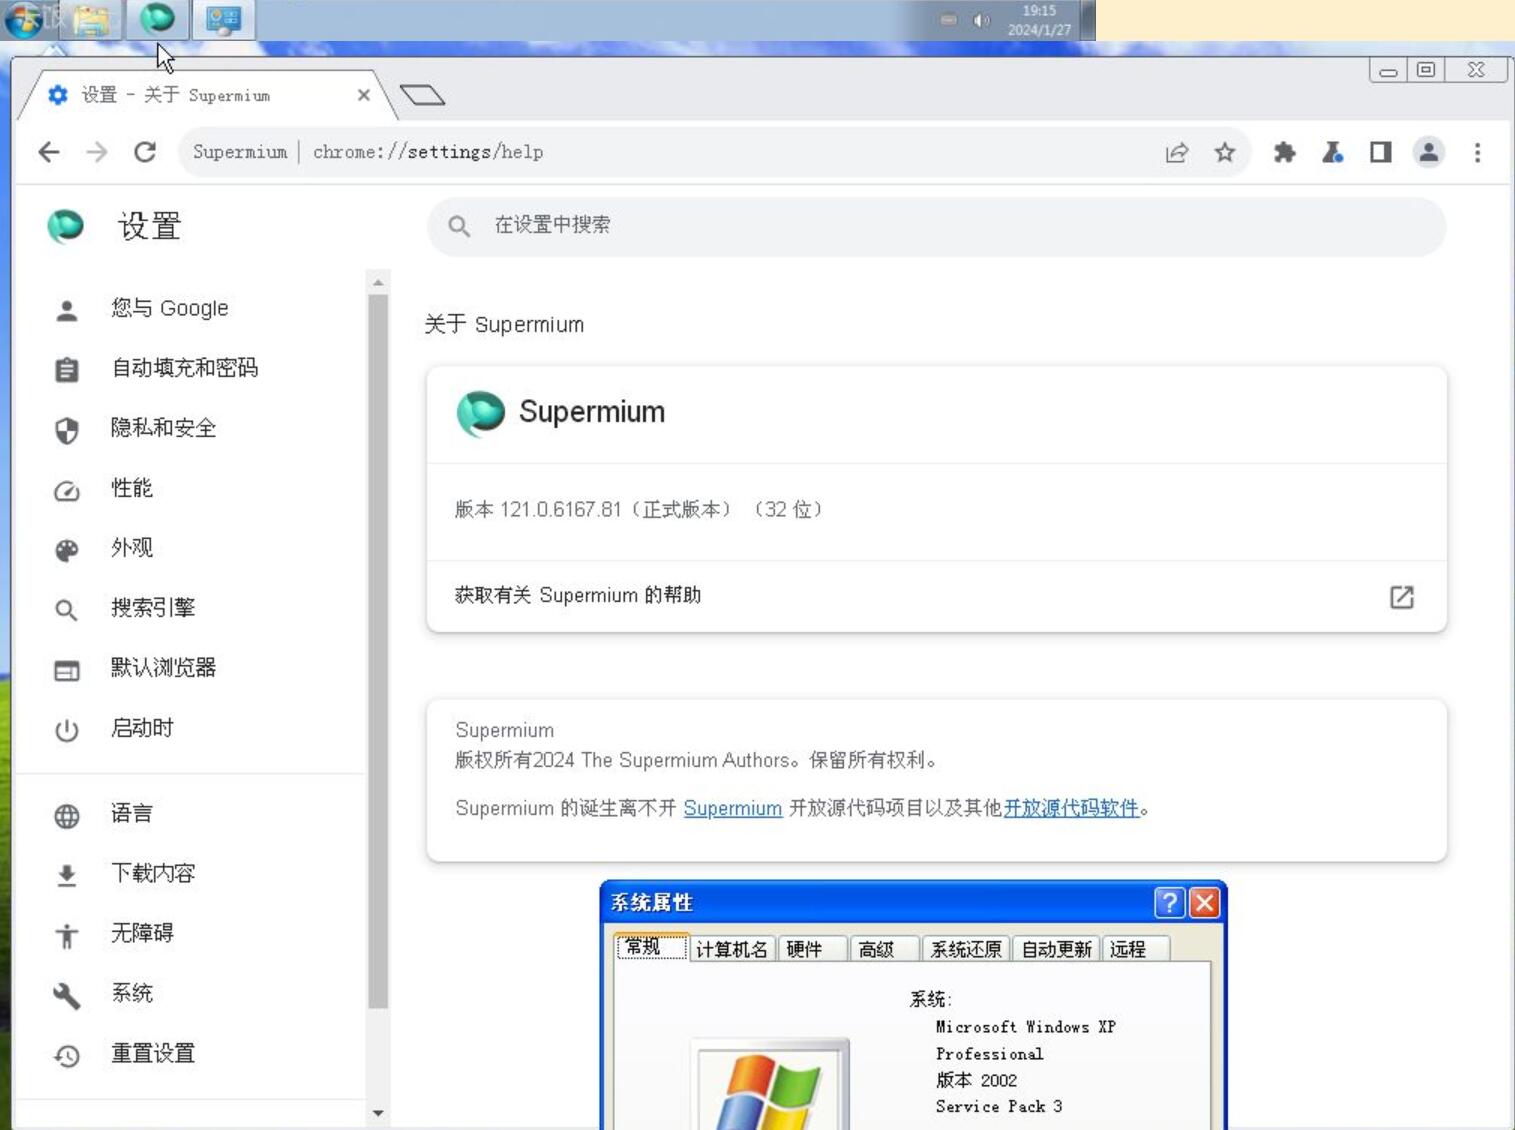Share the page via the share icon
Screen dimensions: 1515x1130
[x=1177, y=152]
